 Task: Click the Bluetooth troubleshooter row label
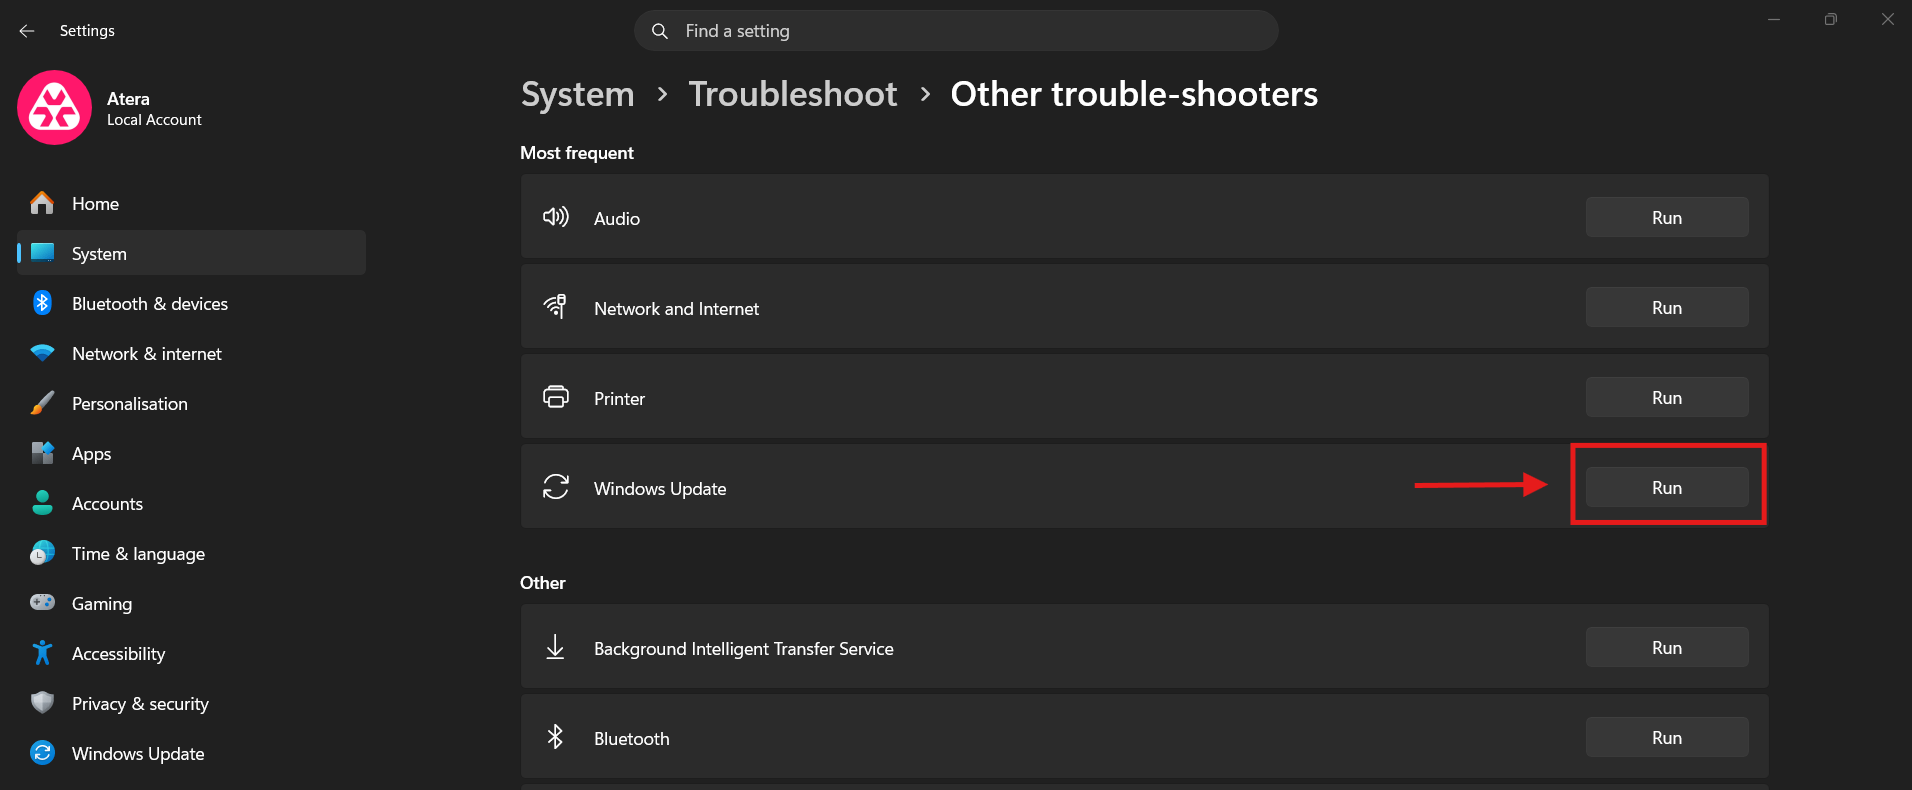point(632,738)
